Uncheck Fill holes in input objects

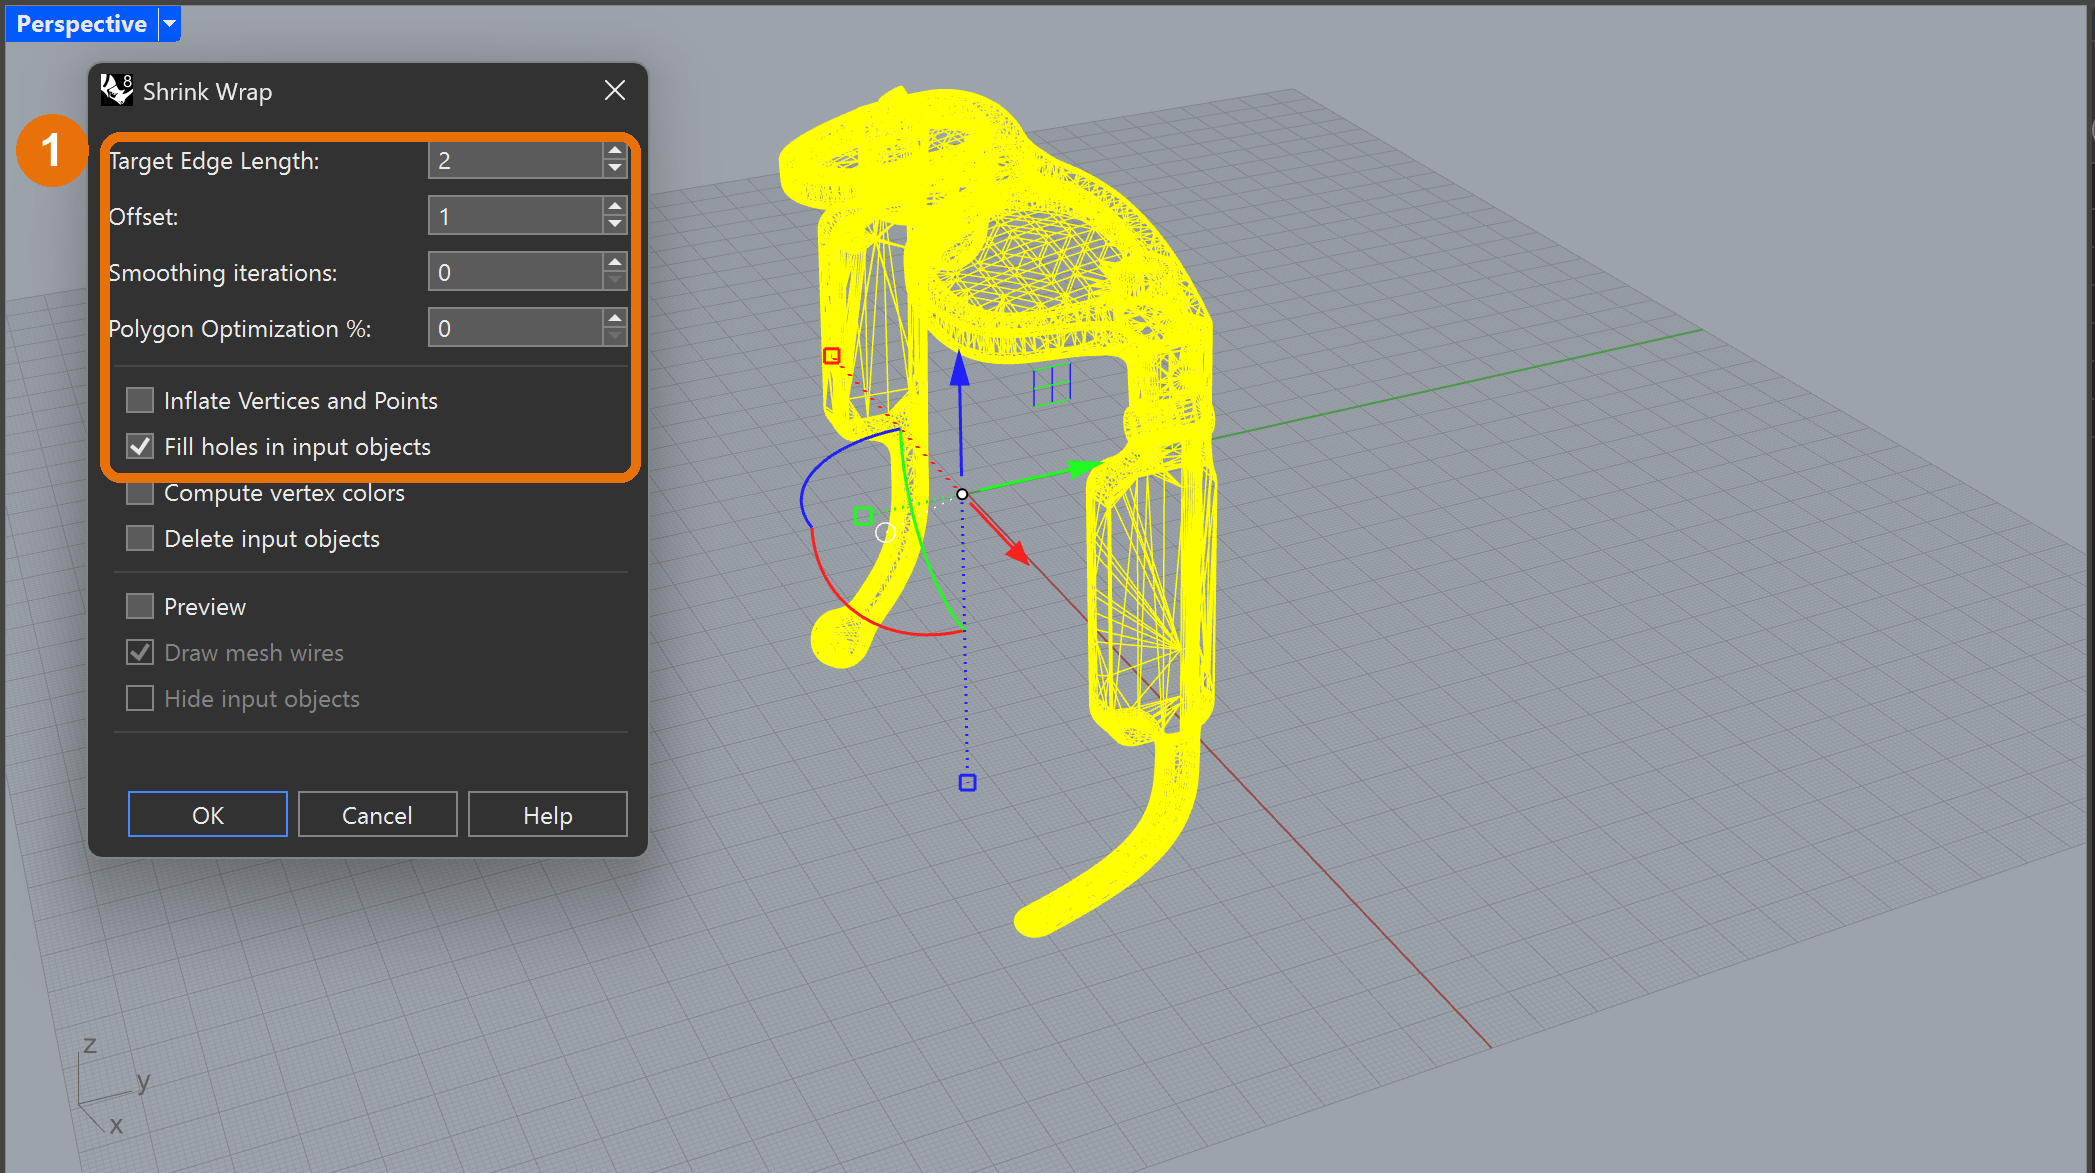[x=140, y=446]
